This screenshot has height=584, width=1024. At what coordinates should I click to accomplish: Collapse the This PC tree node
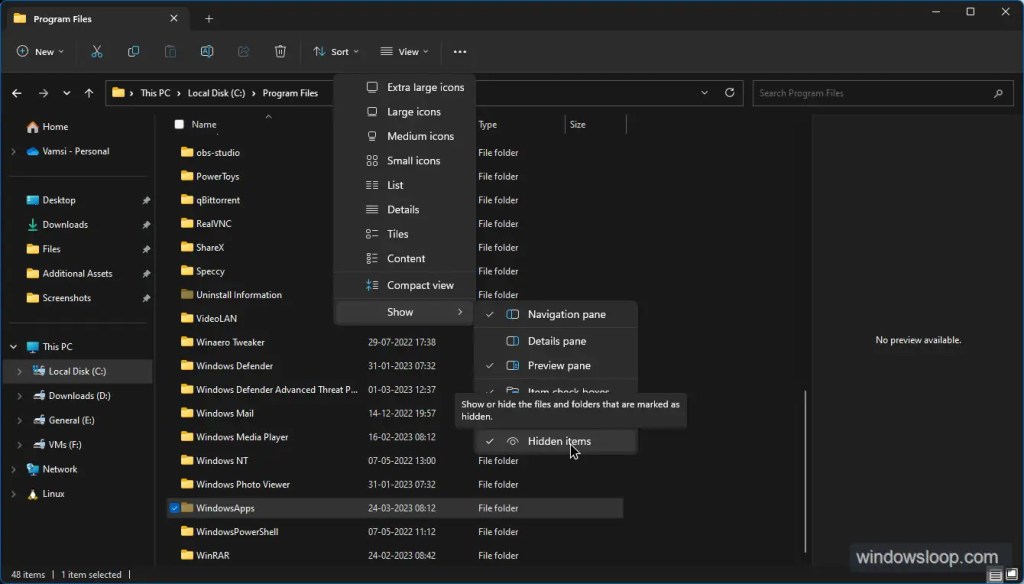13,347
